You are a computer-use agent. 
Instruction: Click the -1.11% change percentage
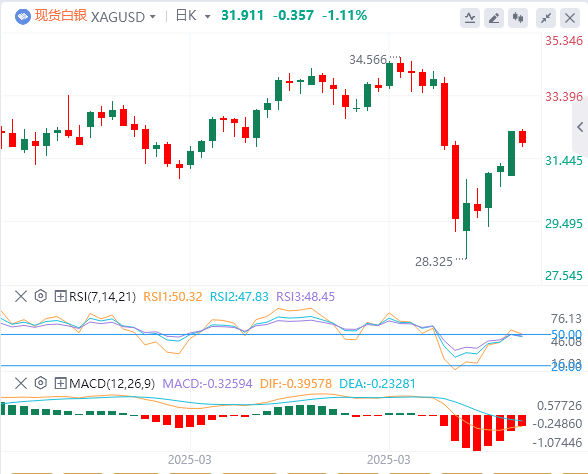click(345, 15)
